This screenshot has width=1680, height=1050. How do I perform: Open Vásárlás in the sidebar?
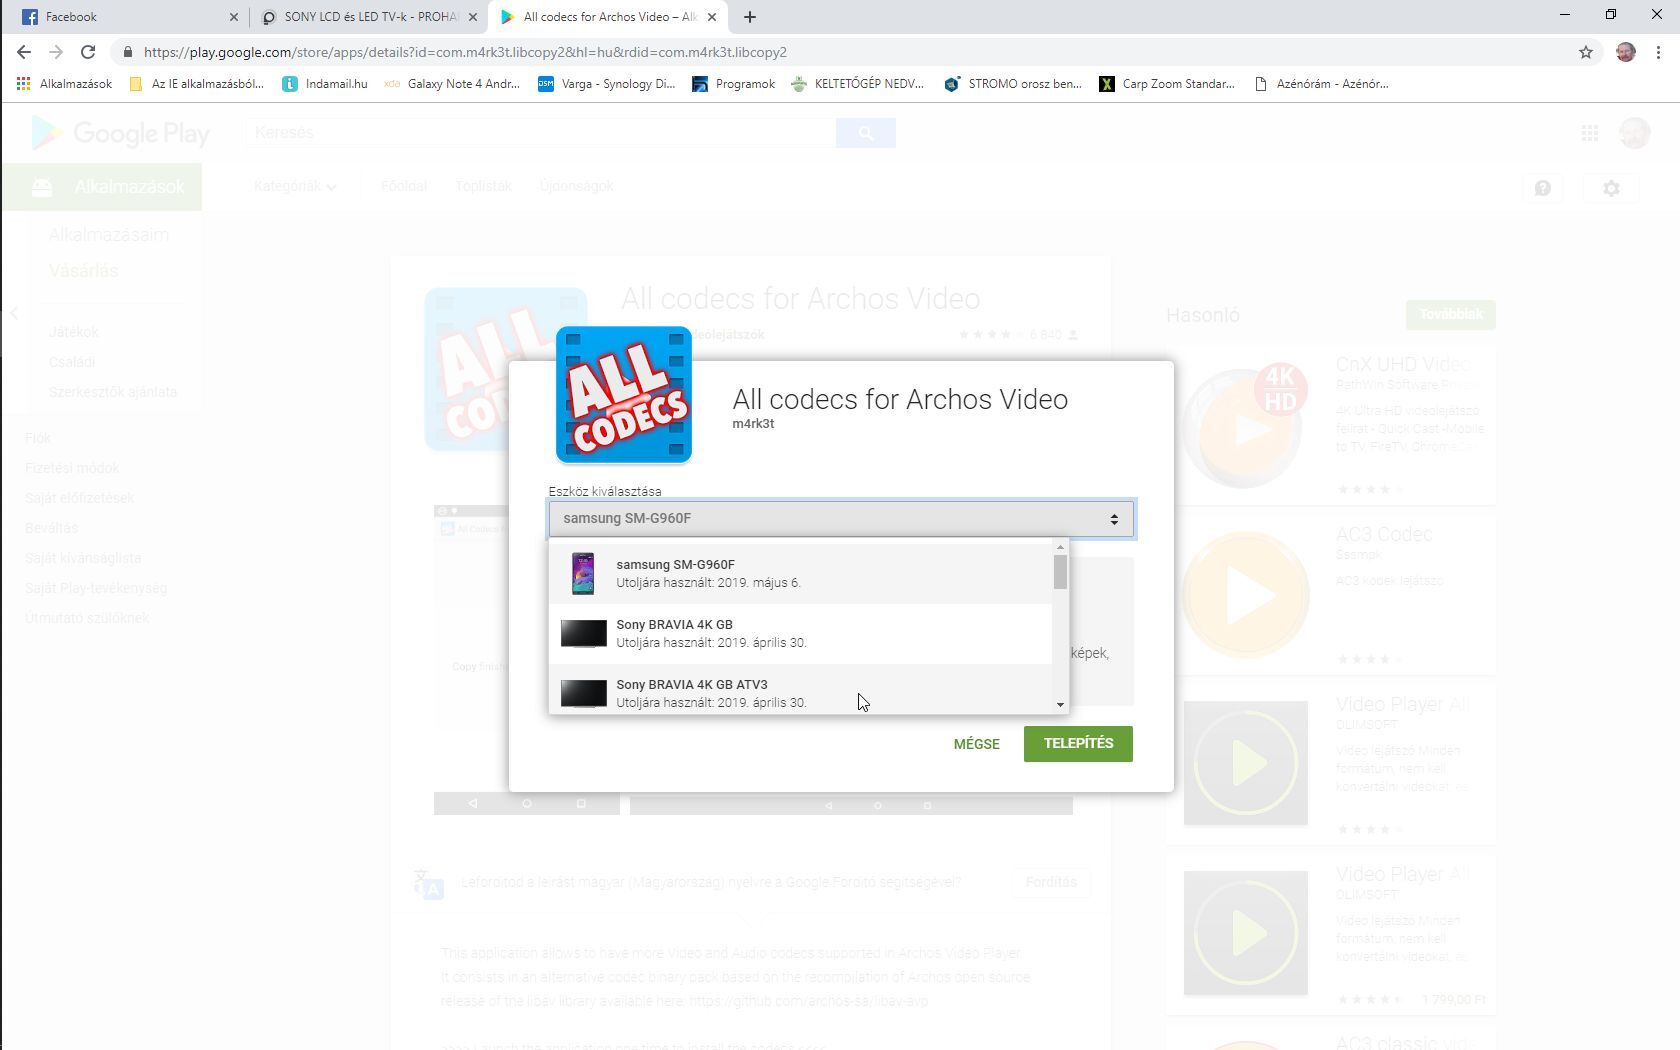[x=84, y=271]
